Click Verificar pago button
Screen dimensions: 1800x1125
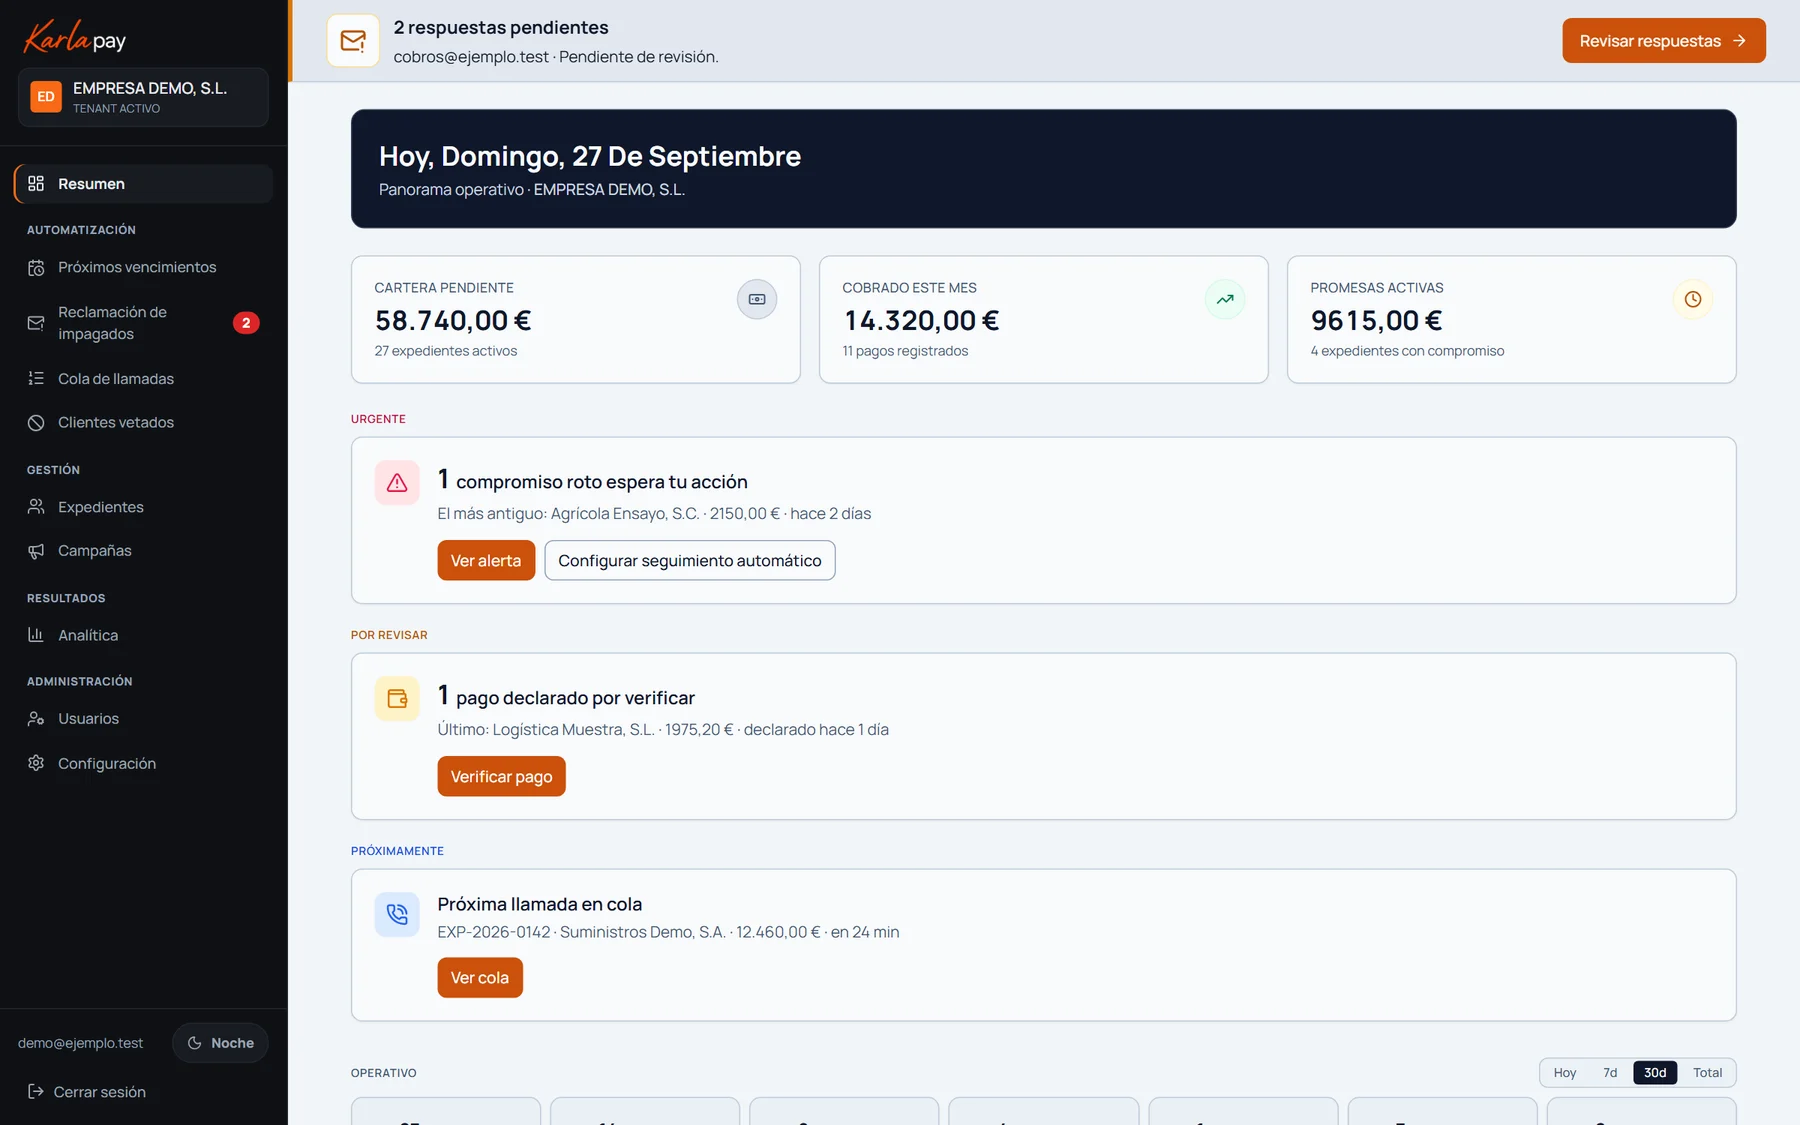point(501,777)
